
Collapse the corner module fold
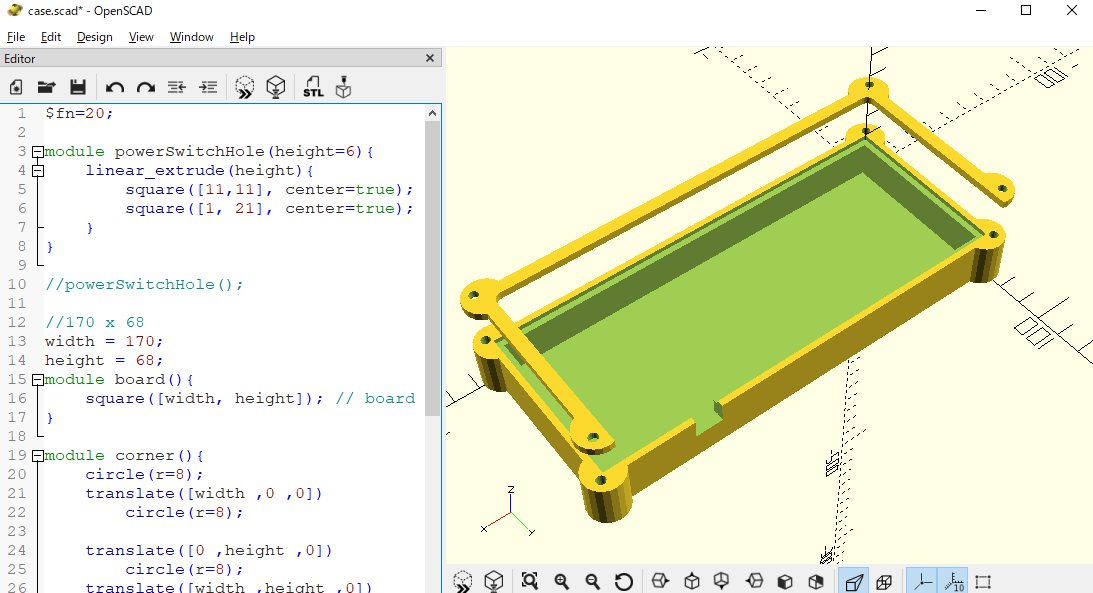point(38,455)
